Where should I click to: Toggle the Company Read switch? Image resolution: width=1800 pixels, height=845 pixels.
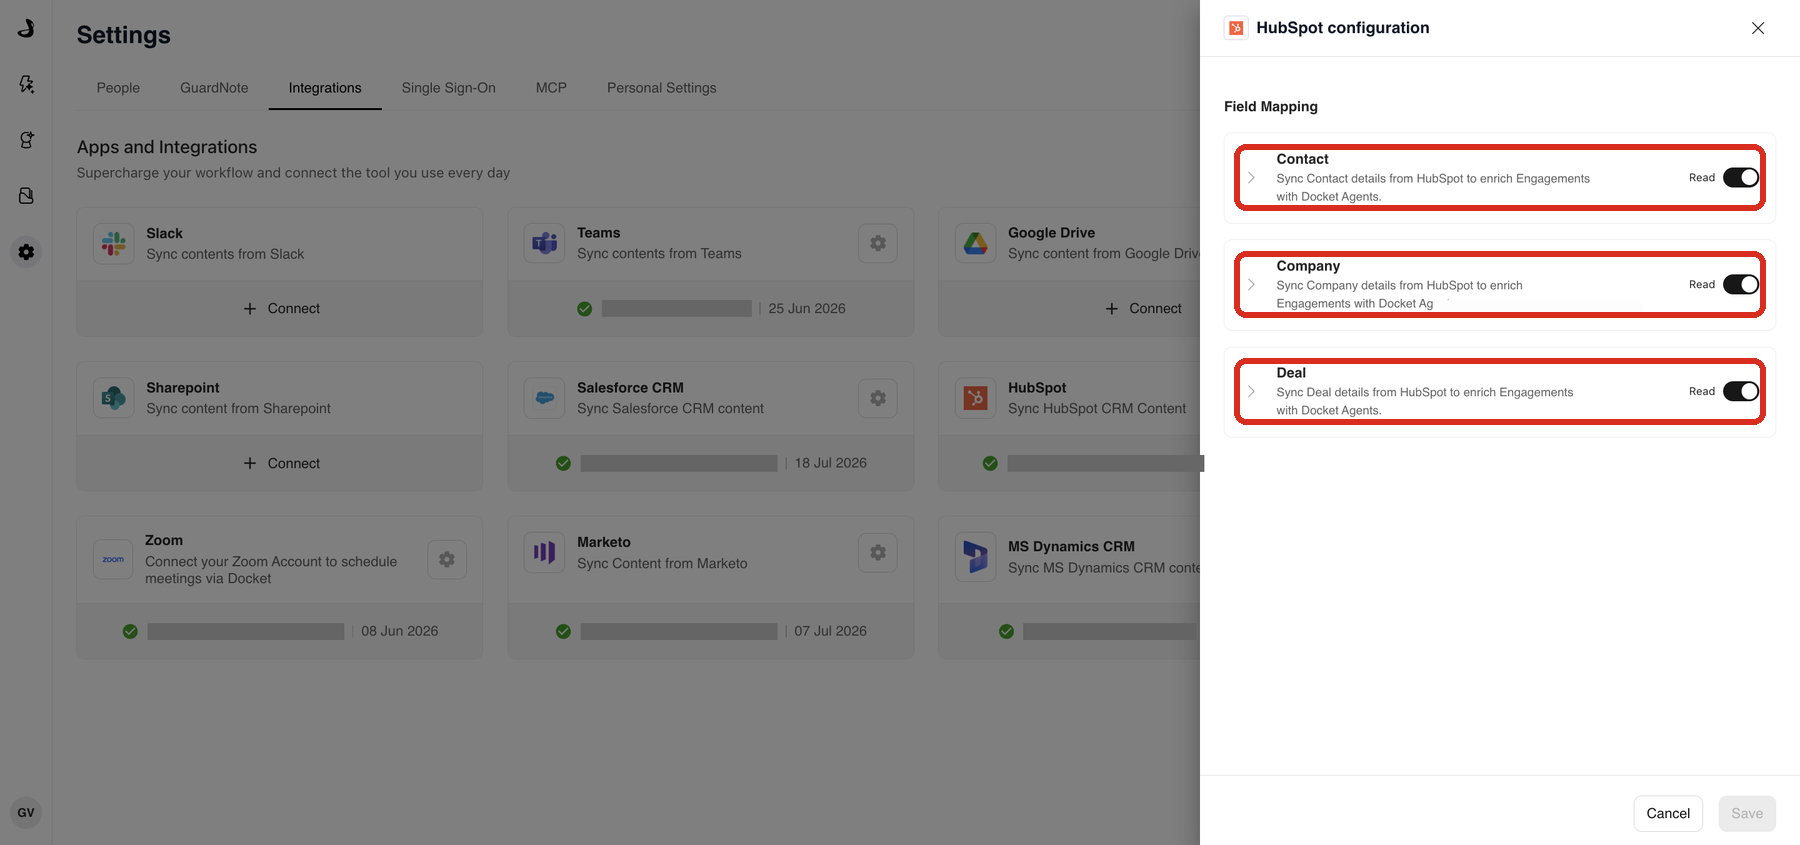[1740, 284]
